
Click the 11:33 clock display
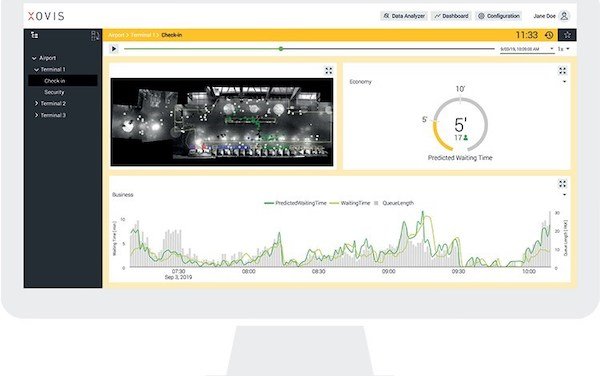[527, 35]
